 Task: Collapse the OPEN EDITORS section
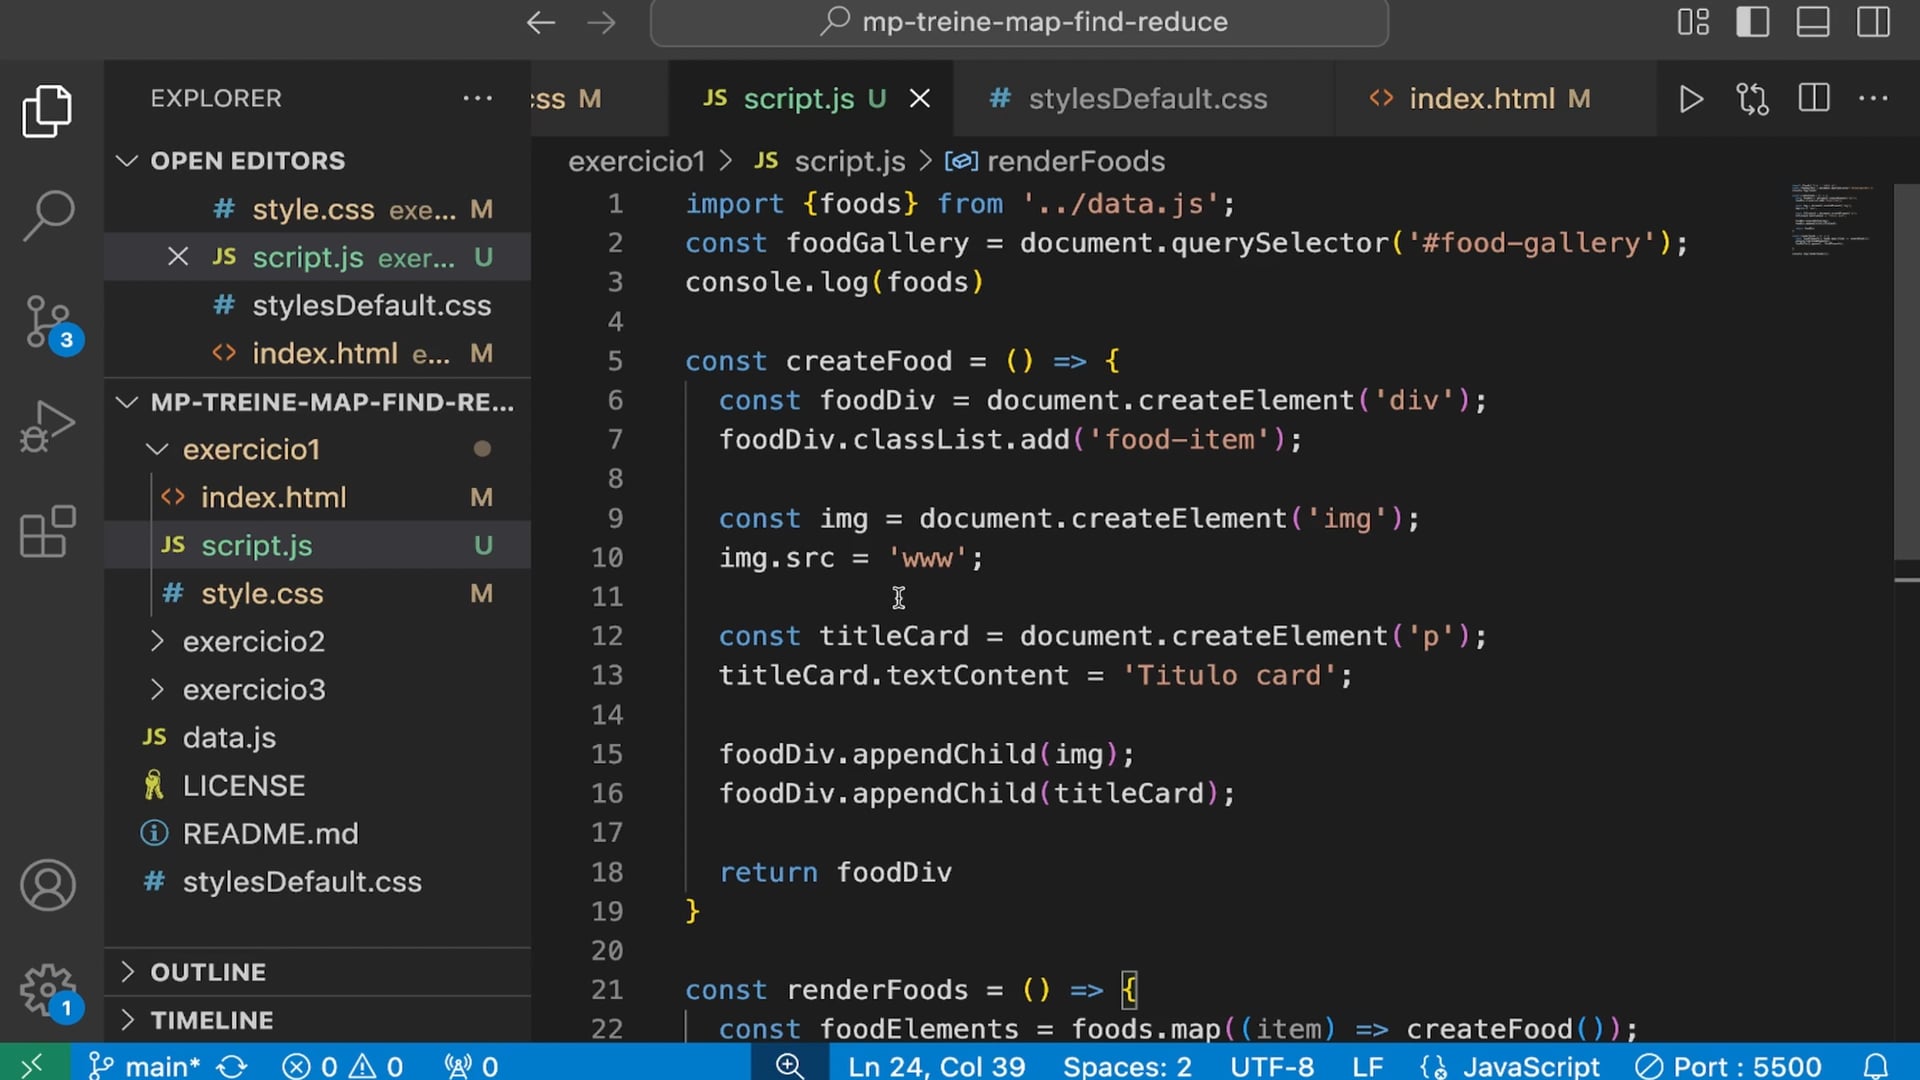(x=247, y=161)
